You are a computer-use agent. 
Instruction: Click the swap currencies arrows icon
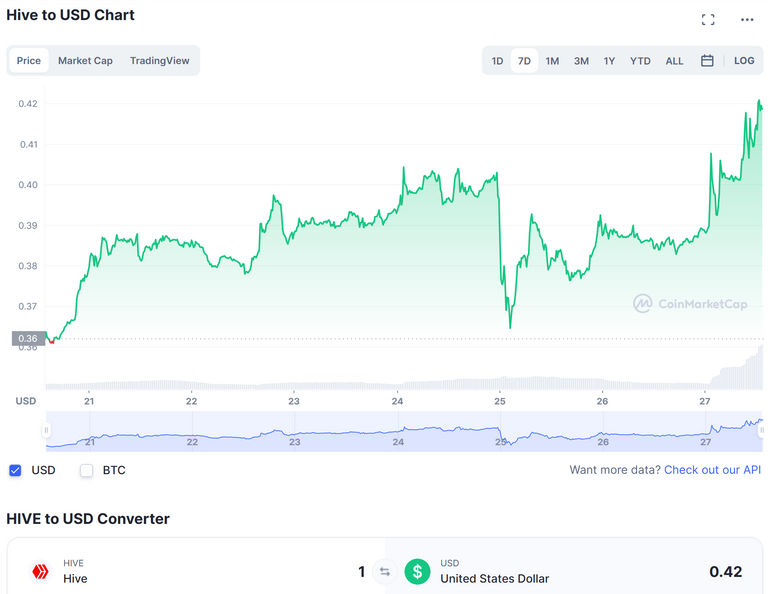click(385, 571)
